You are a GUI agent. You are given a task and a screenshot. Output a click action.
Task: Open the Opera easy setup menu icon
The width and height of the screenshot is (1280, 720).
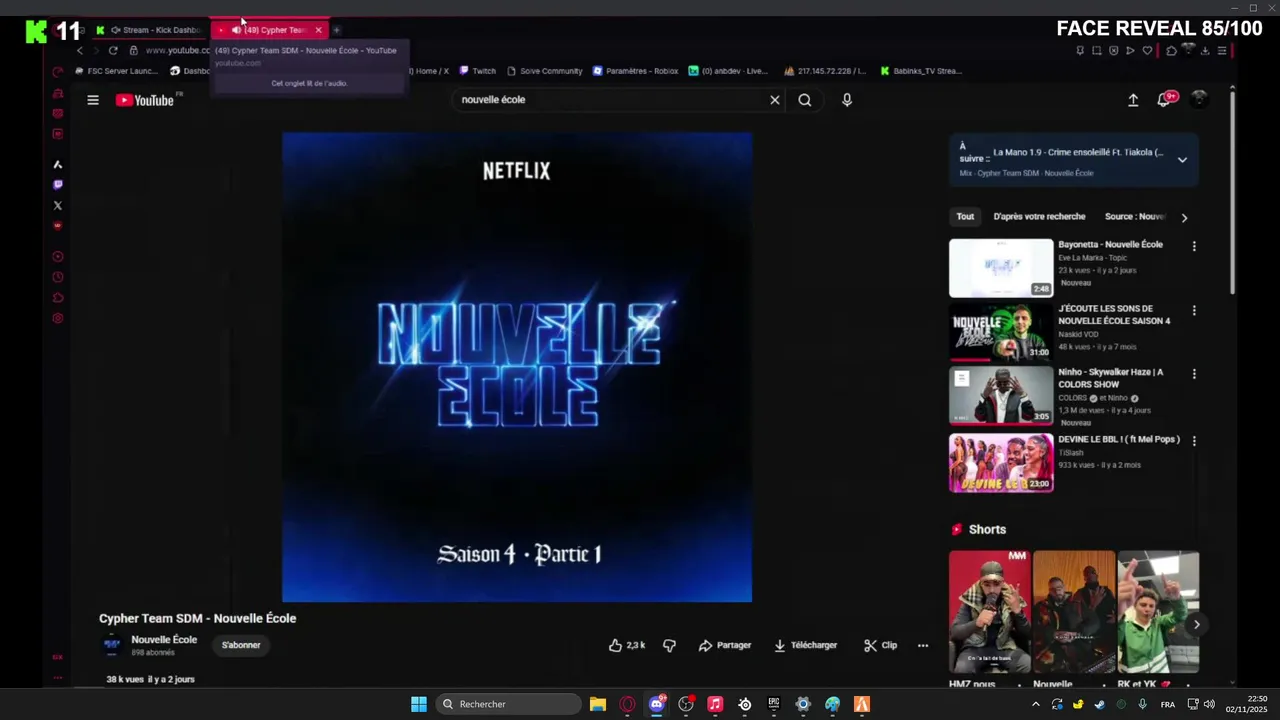[x=1222, y=51]
